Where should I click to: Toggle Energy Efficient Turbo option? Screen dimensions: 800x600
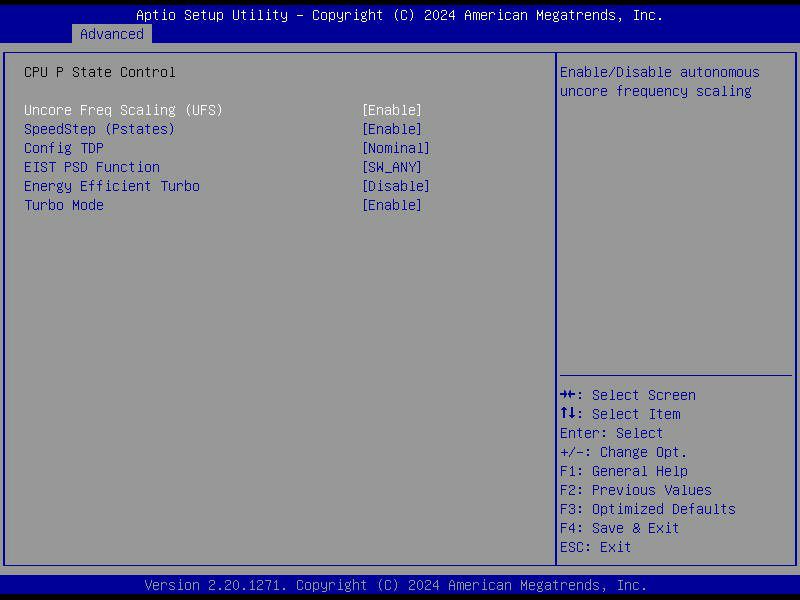pyautogui.click(x=111, y=186)
